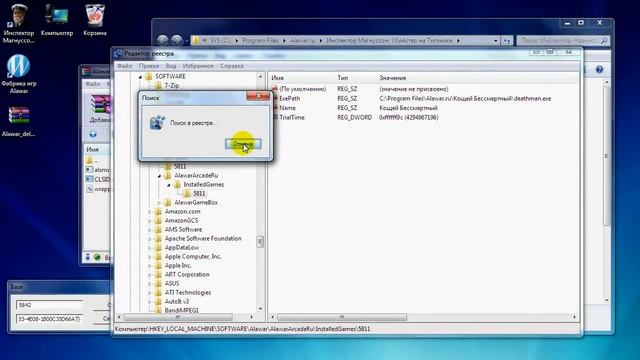Select the AppDataLow registry key
The image size is (640, 360).
click(182, 247)
